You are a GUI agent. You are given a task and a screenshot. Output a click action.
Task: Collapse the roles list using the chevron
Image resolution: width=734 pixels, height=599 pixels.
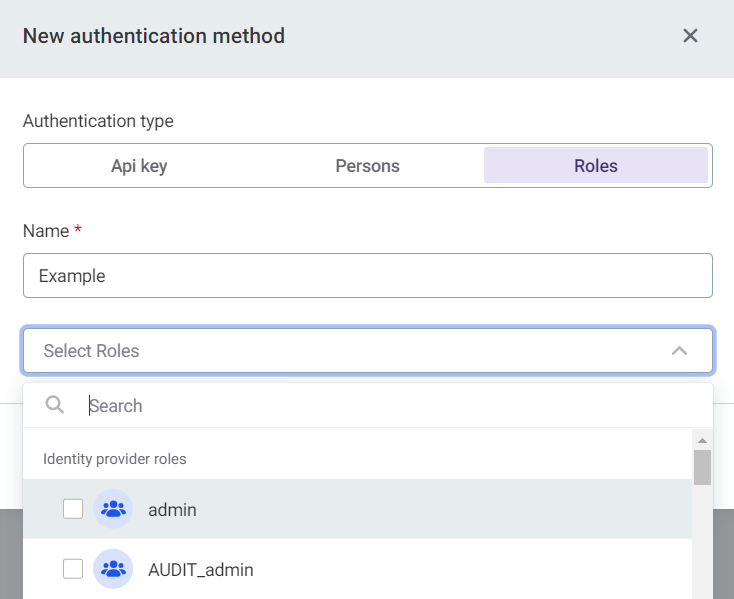pos(679,351)
